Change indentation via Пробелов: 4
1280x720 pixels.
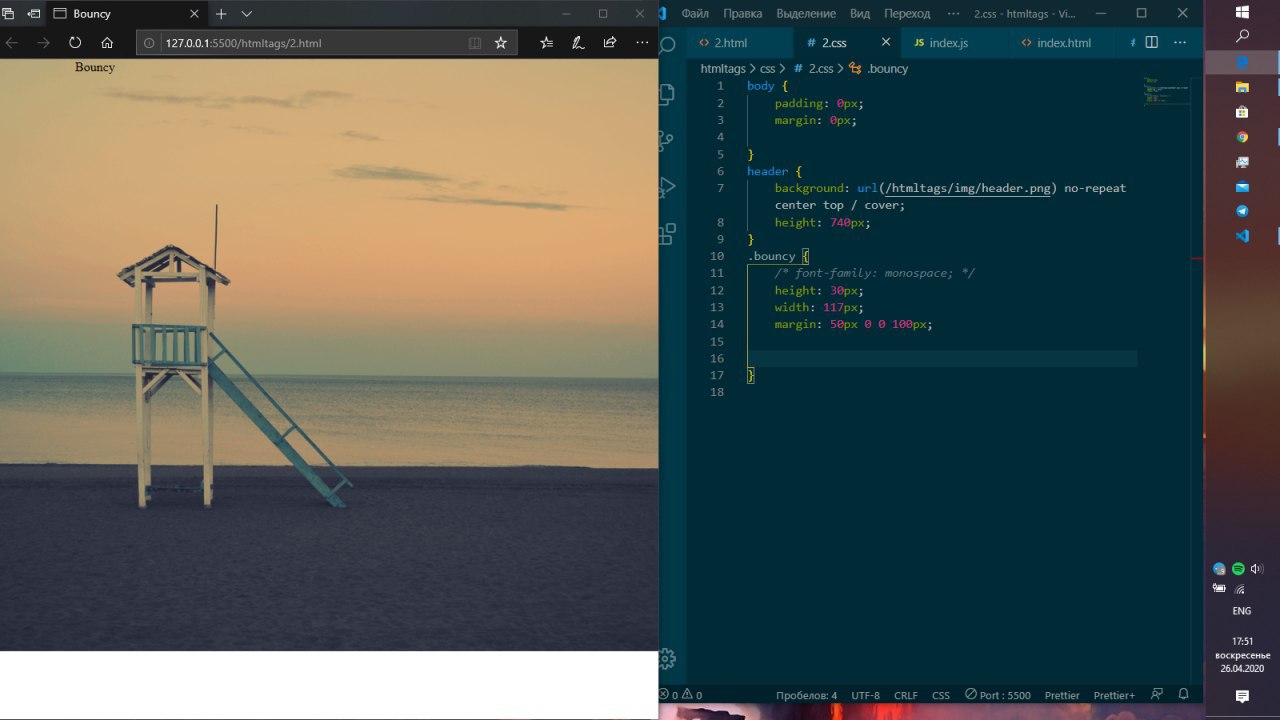806,695
